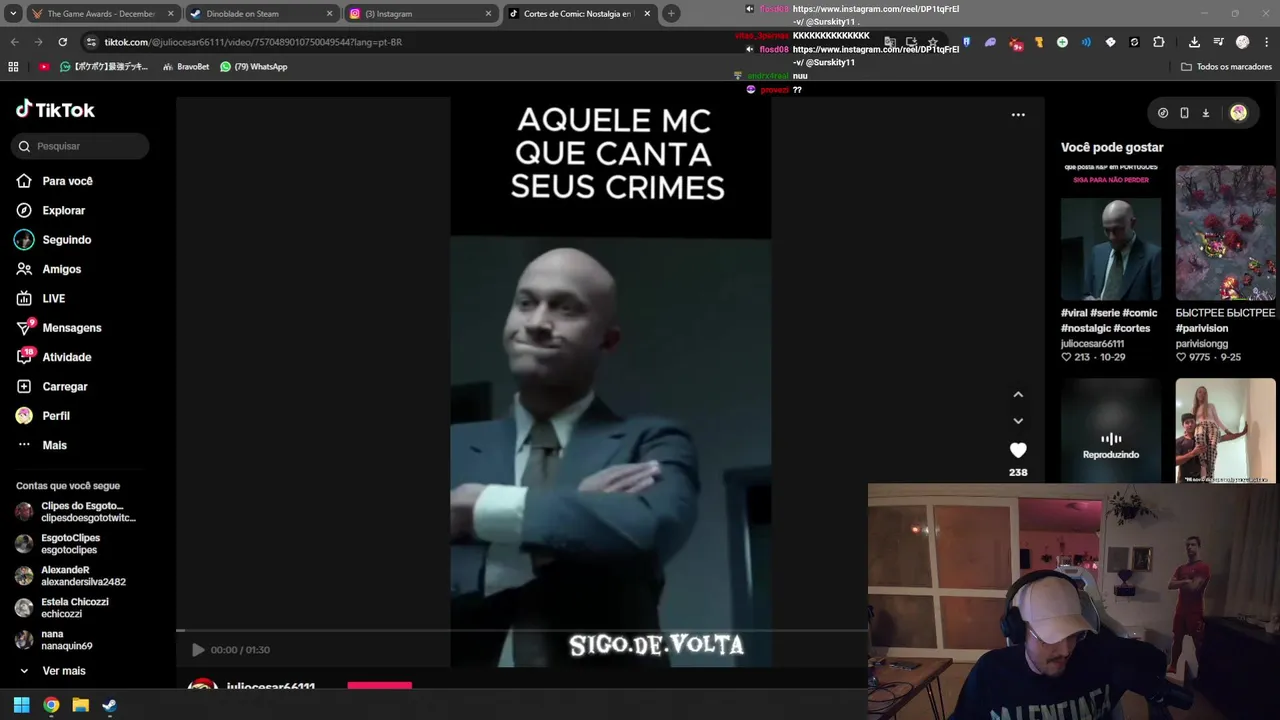Open Chrome site information icon in address bar
The height and width of the screenshot is (720, 1280).
(x=91, y=42)
